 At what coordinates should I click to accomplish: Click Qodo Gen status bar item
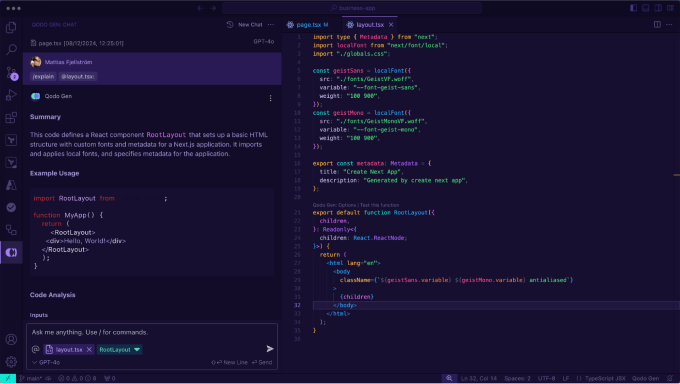(x=645, y=378)
